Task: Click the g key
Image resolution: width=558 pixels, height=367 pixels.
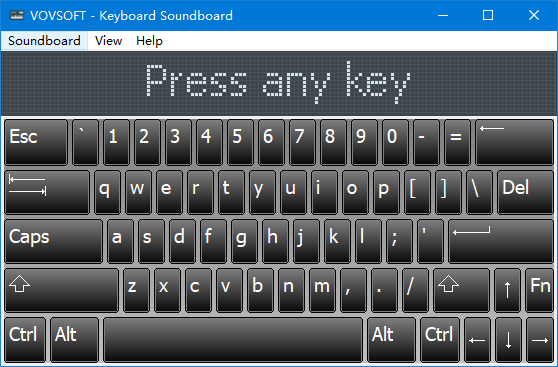Action: (244, 241)
